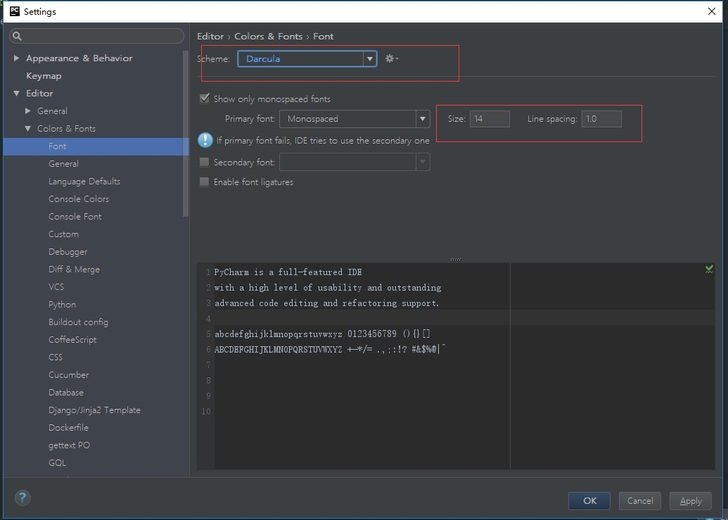Open Database color settings
Screen dimensions: 728x520
66,393
